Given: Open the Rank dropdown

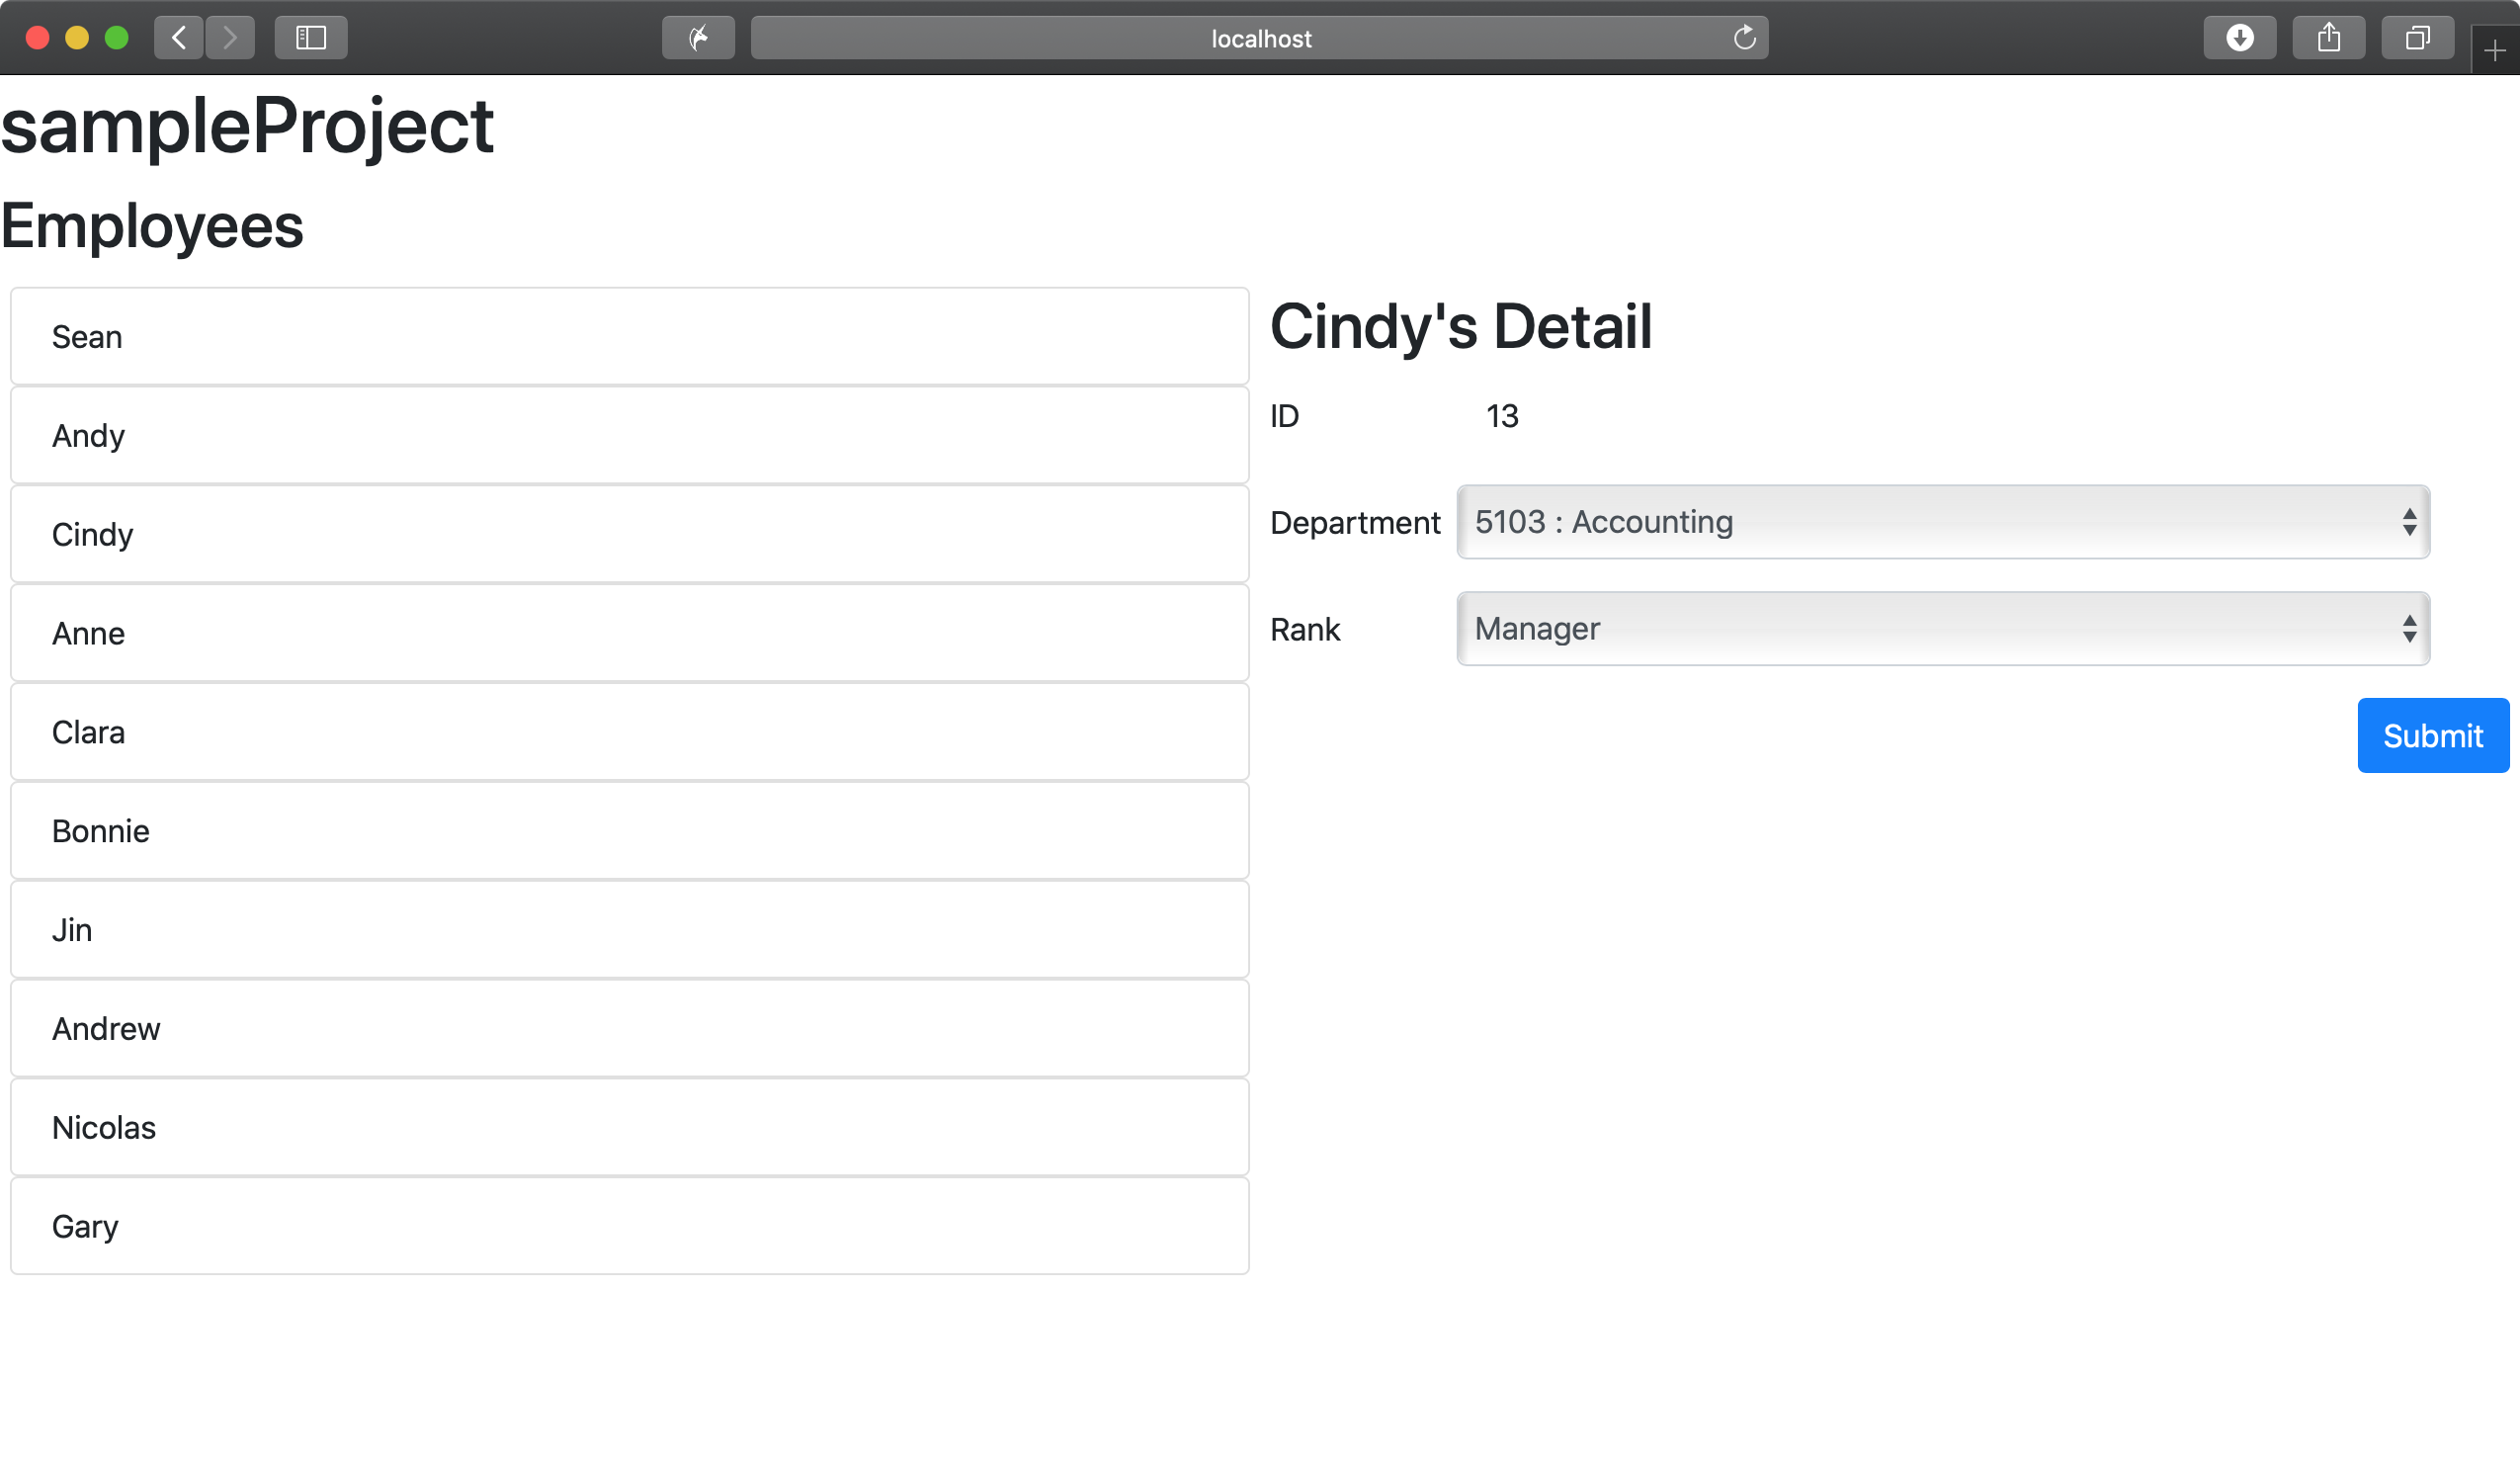Looking at the screenshot, I should (x=1942, y=629).
